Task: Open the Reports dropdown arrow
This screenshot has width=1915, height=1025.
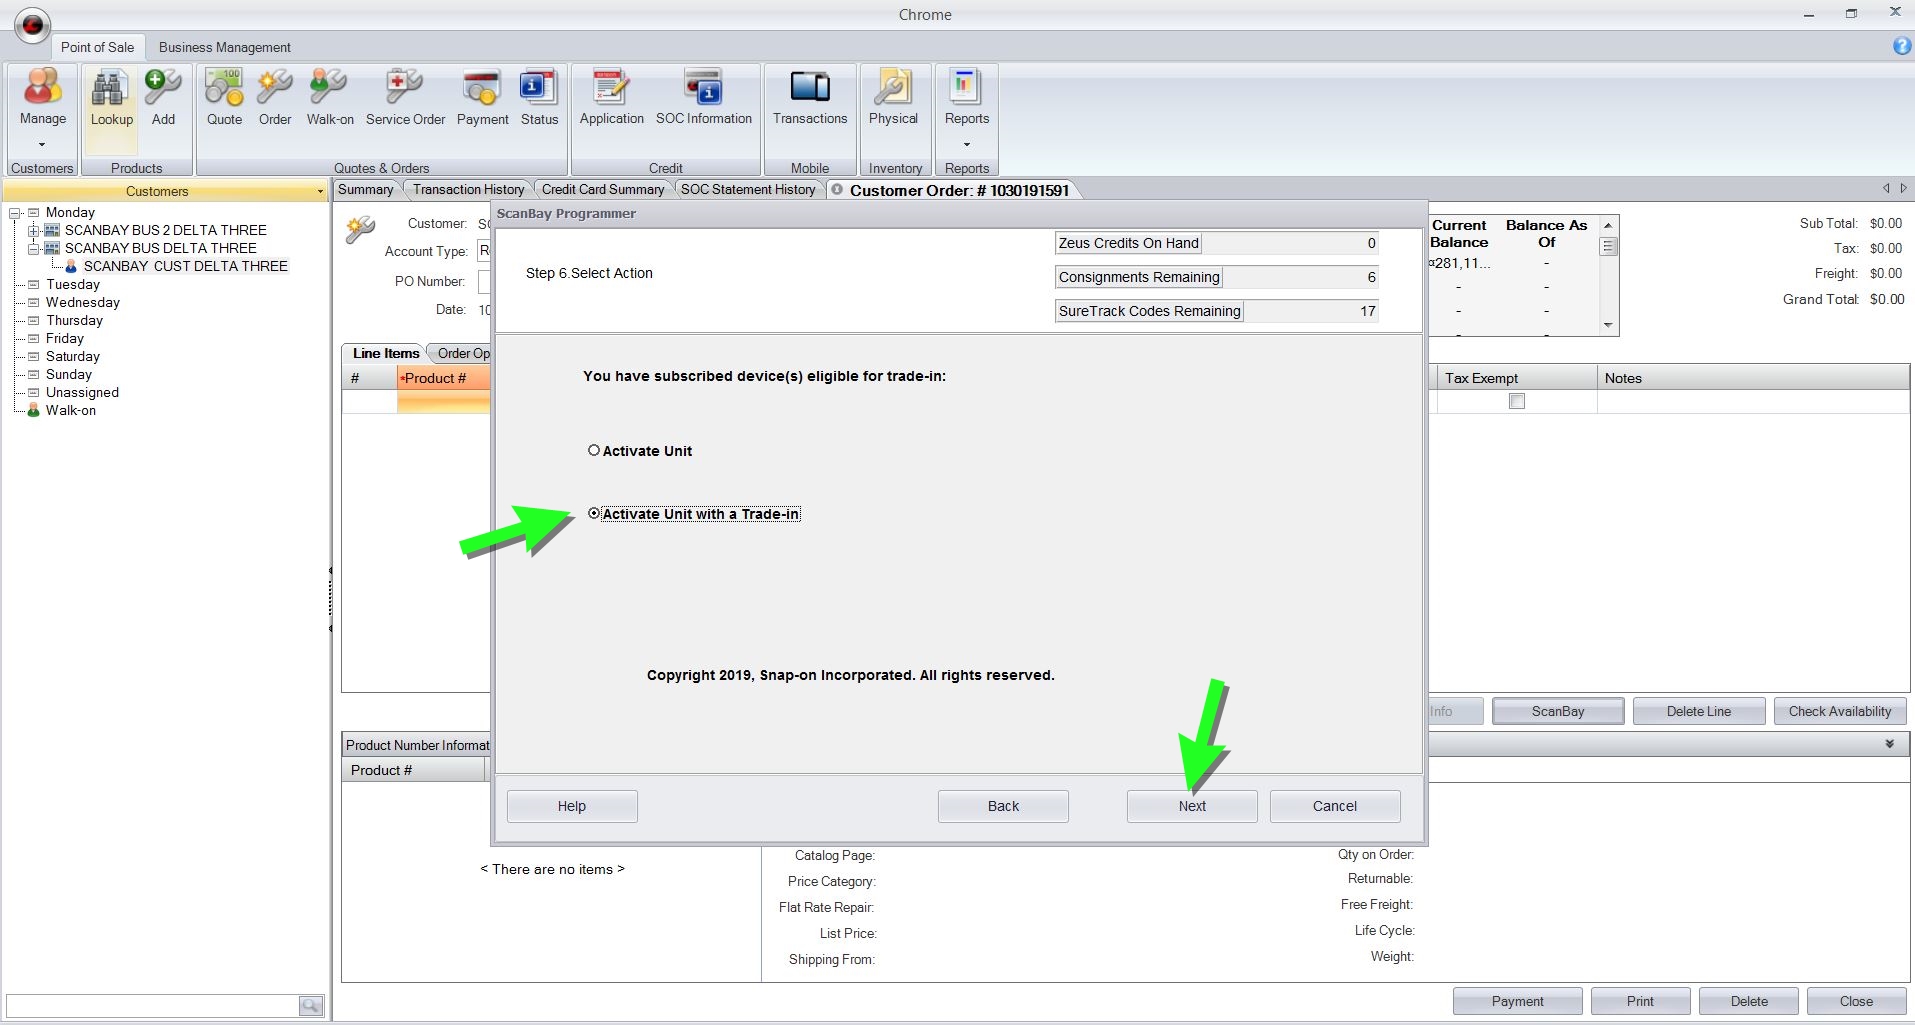Action: [966, 144]
